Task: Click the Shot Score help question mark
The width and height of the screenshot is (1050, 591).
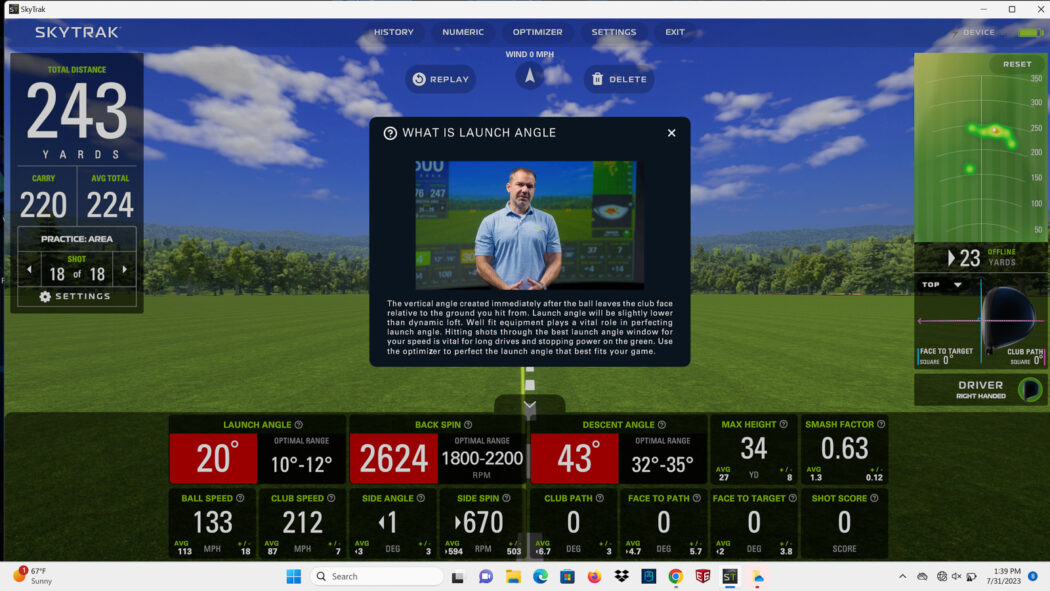Action: (874, 497)
